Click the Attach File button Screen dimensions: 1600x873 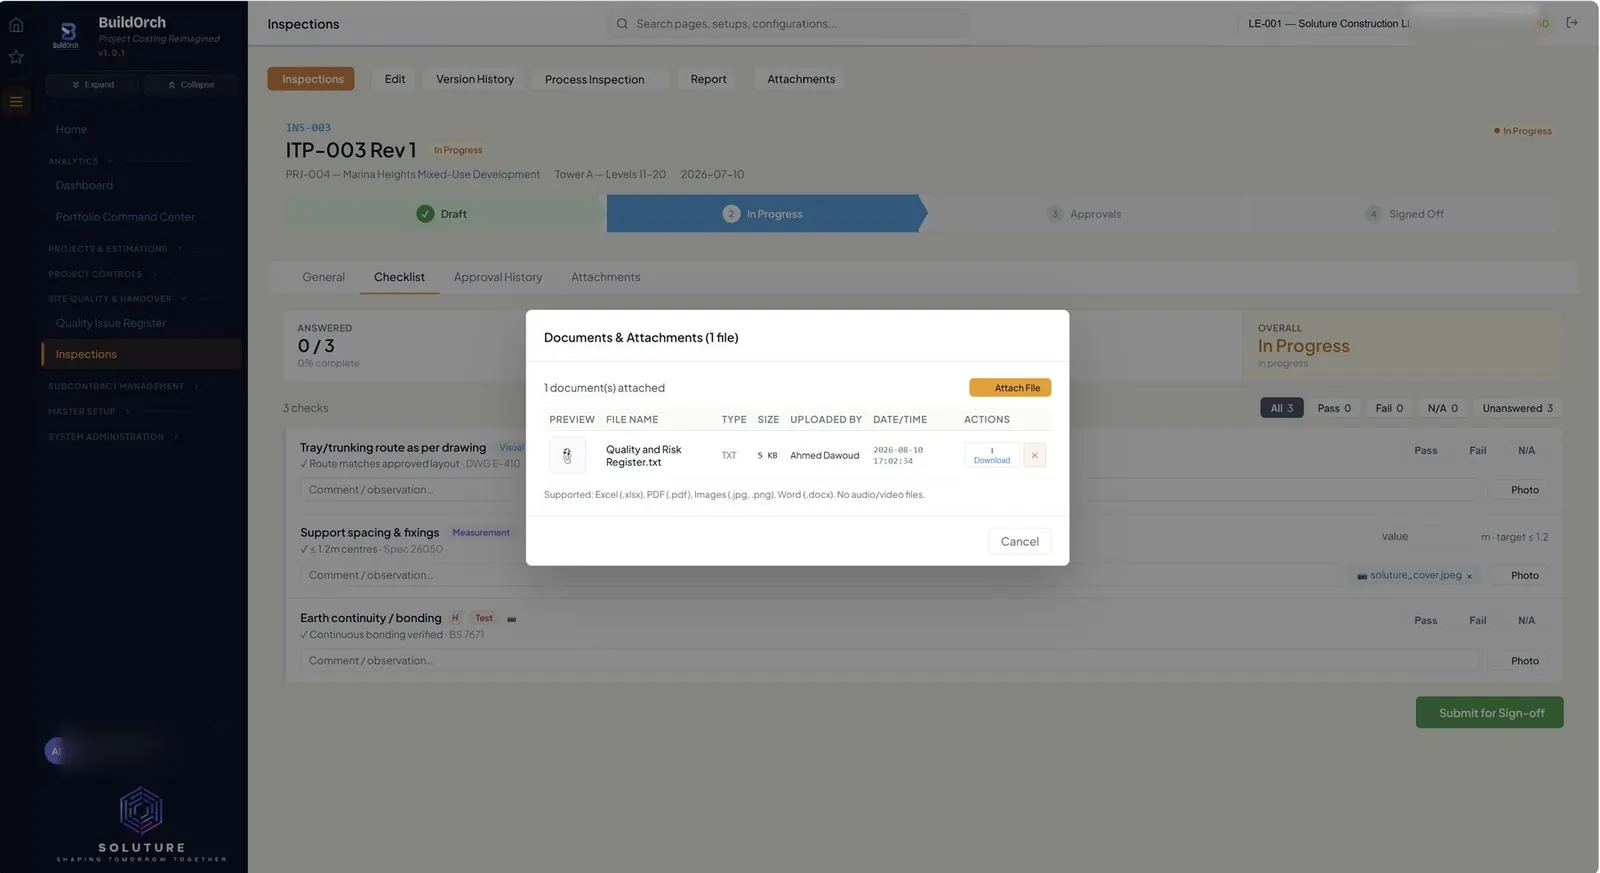tap(1010, 388)
